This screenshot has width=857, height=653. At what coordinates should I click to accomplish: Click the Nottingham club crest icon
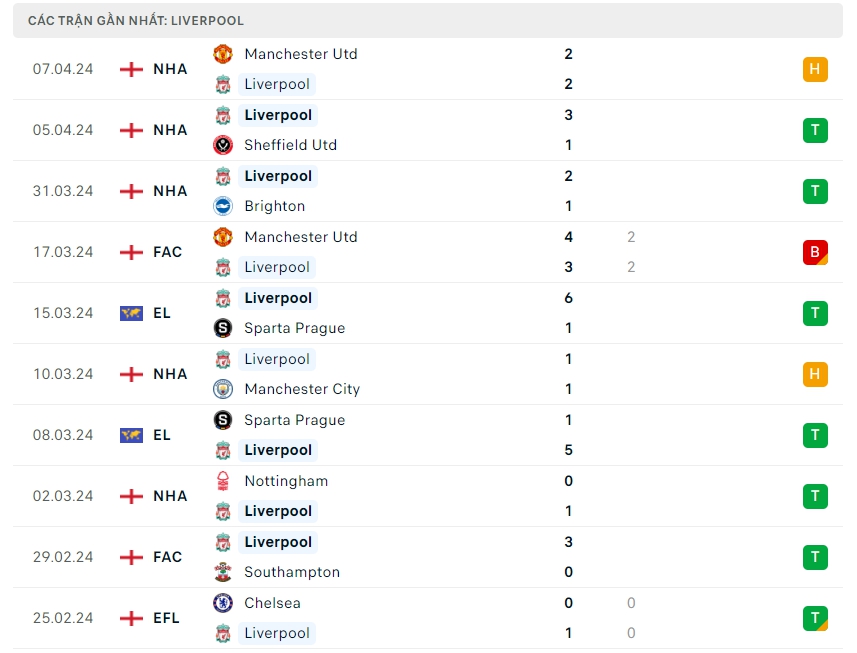click(x=223, y=481)
